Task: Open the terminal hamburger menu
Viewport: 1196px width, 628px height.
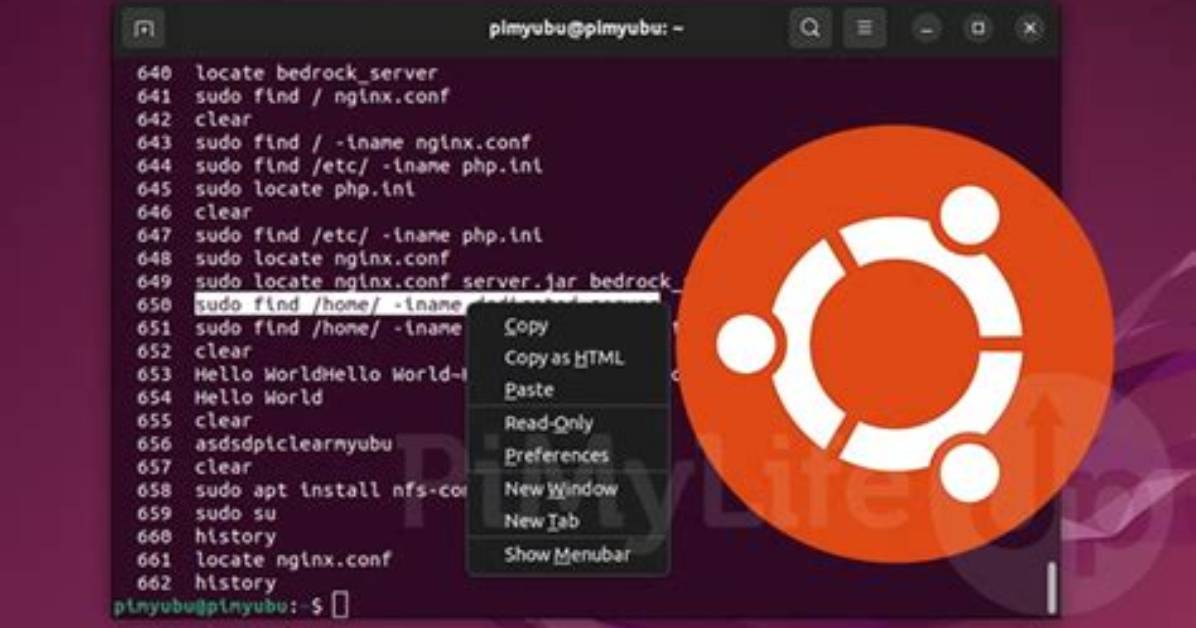Action: click(864, 29)
